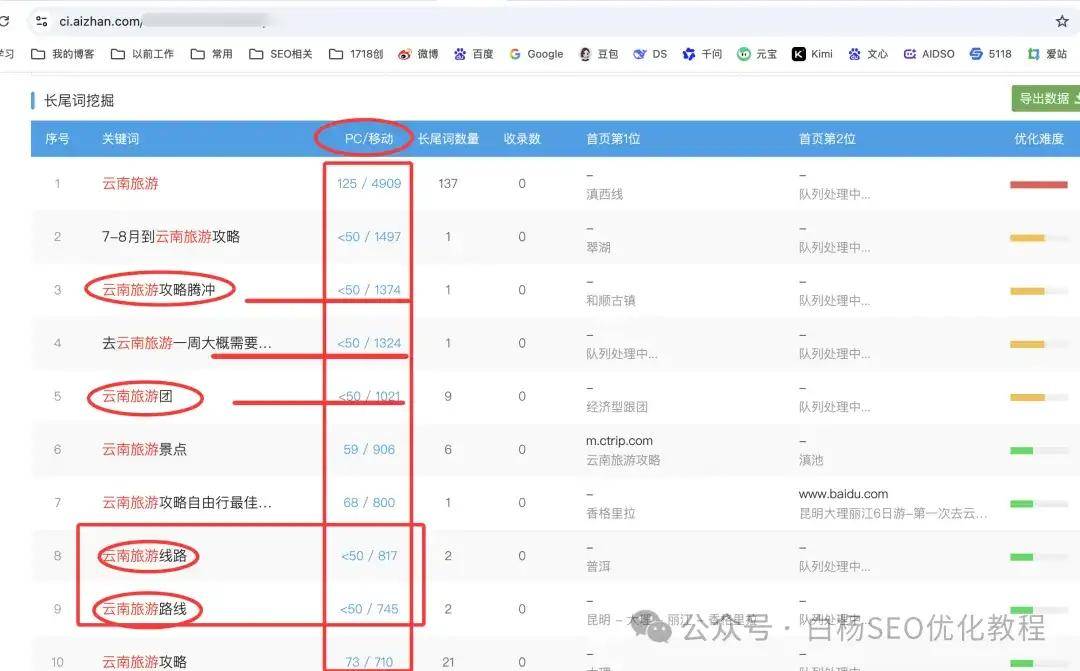Open keyword 云南旅游攻略自由行最佳…
1080x671 pixels.
tap(187, 502)
